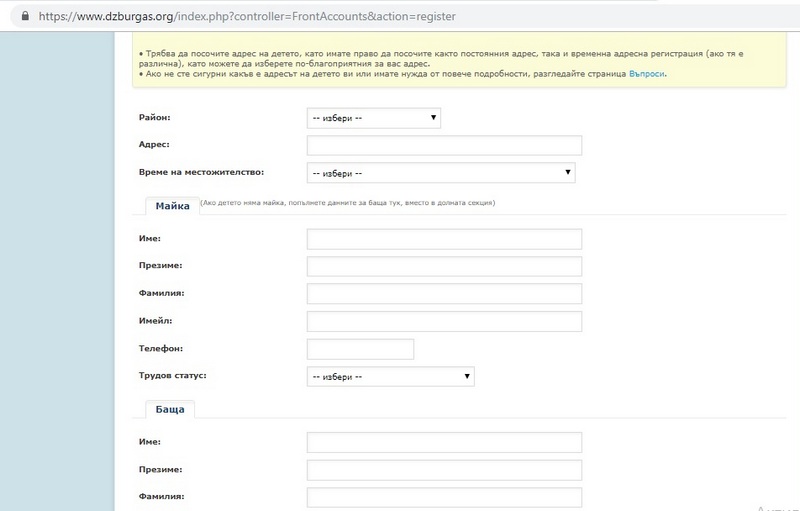Screen dimensions: 800x511
Task: Select the Майка tab header
Action: 172,206
